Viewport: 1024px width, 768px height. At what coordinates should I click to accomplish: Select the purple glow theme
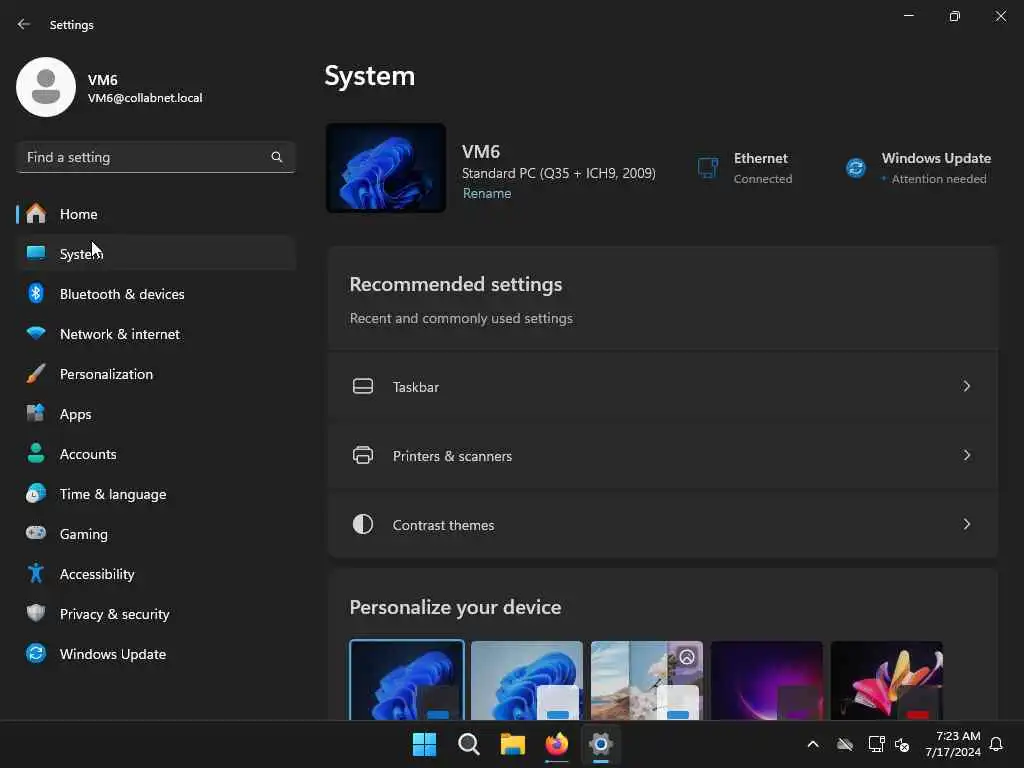(767, 680)
